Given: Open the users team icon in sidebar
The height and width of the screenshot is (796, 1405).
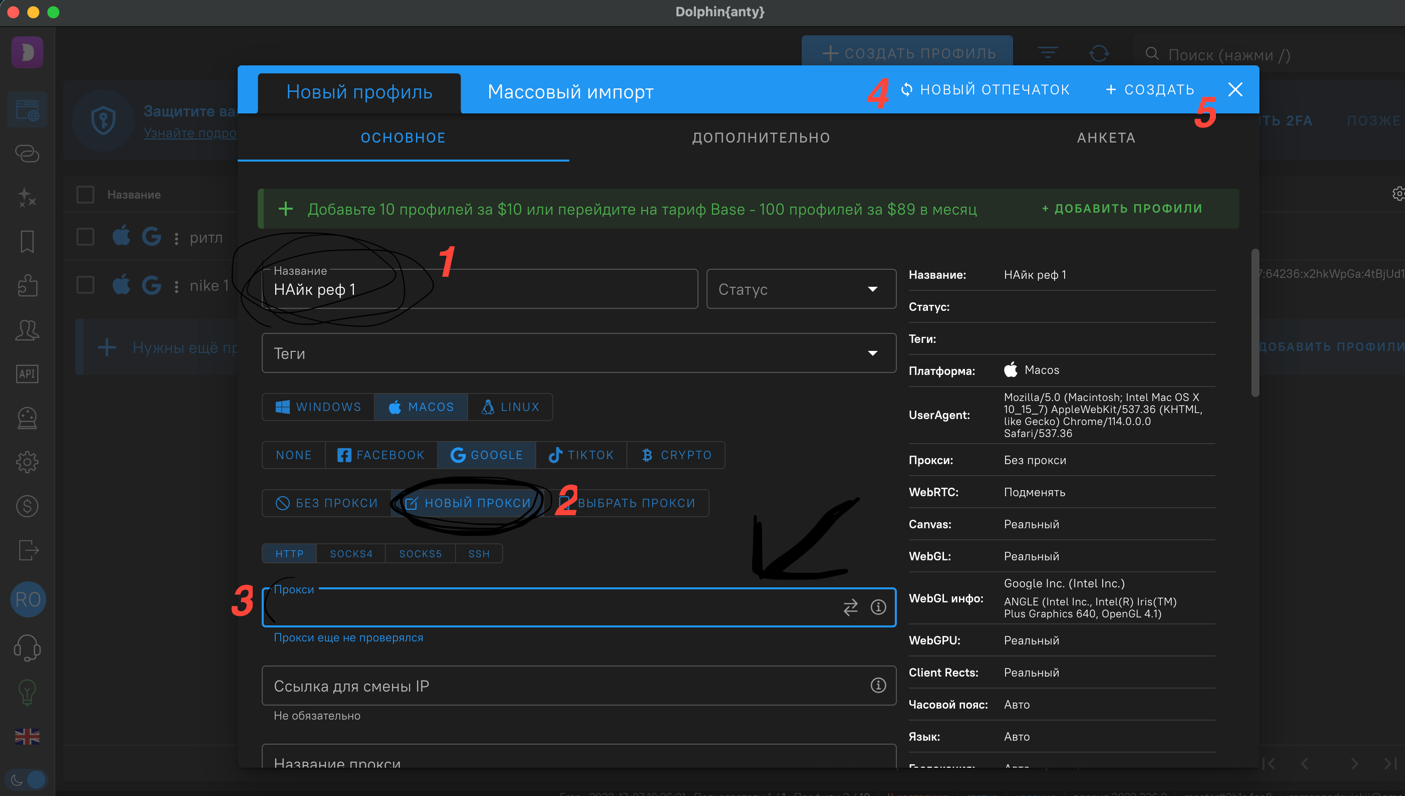Looking at the screenshot, I should pos(27,329).
